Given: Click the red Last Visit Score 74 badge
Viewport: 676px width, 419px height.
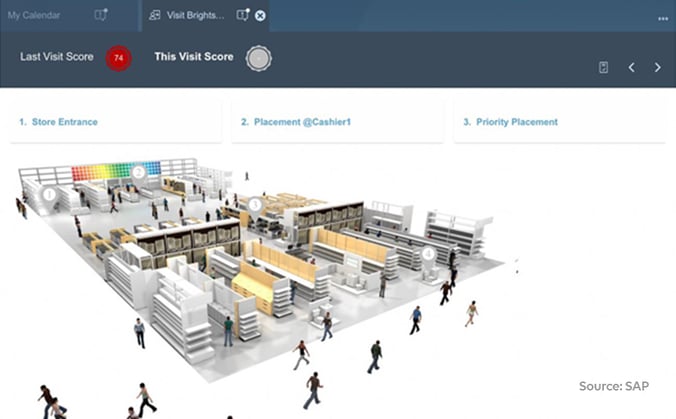Looking at the screenshot, I should pyautogui.click(x=119, y=58).
